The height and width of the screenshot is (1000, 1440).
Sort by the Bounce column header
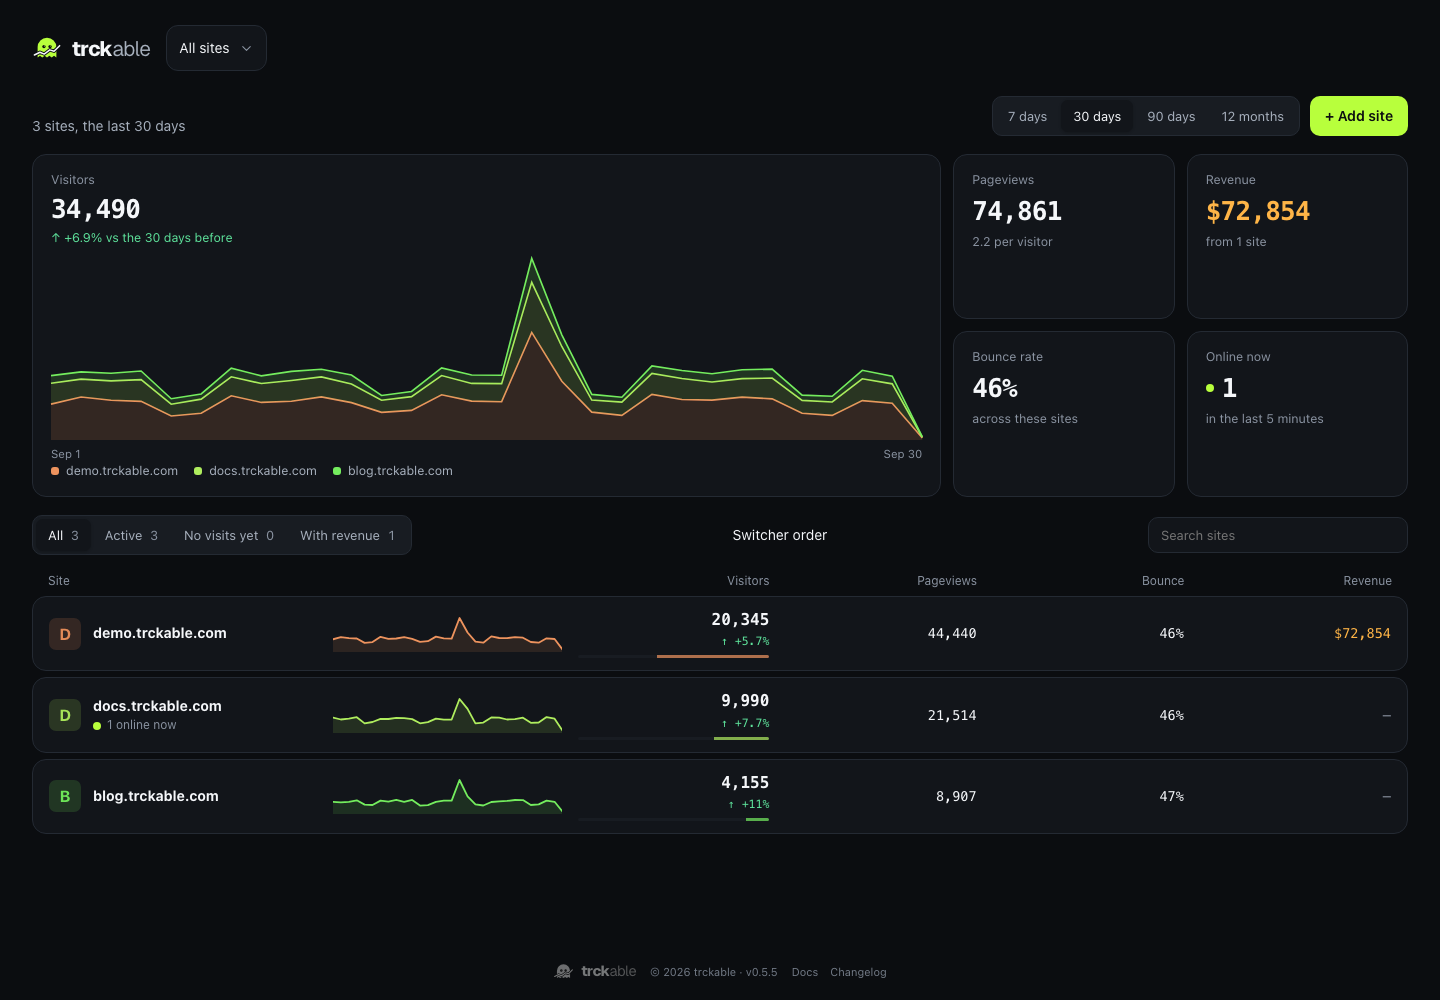pyautogui.click(x=1162, y=581)
